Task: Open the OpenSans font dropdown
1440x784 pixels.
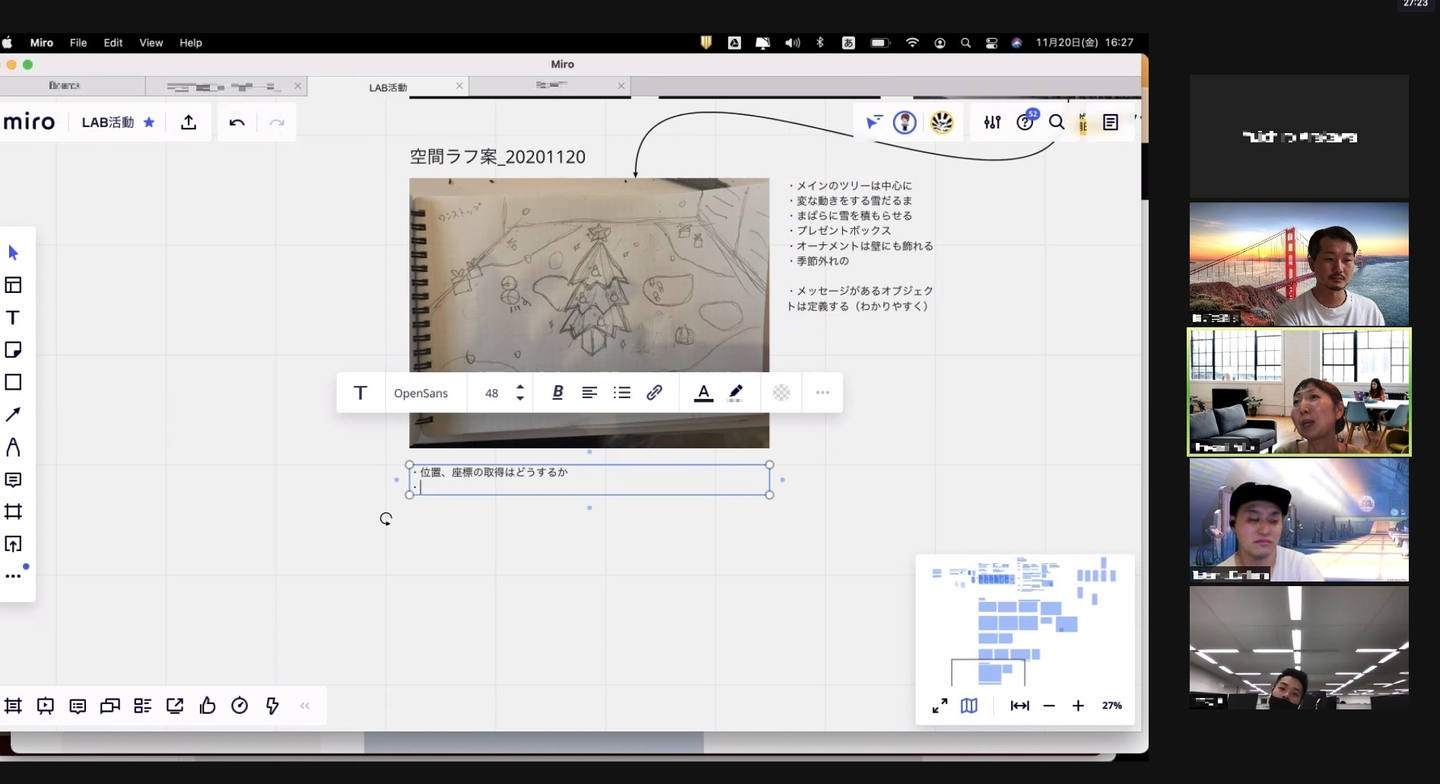Action: coord(421,393)
